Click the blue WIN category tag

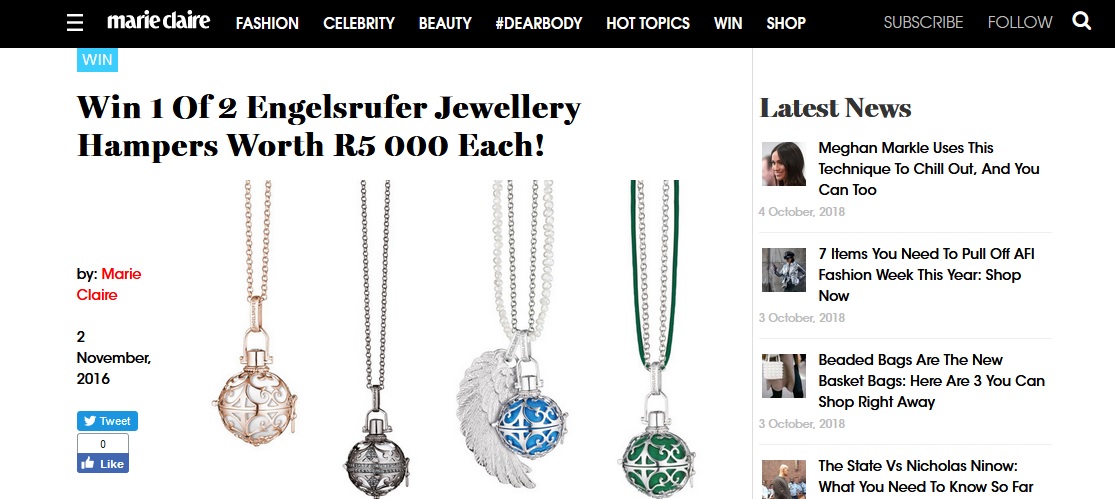tap(97, 59)
